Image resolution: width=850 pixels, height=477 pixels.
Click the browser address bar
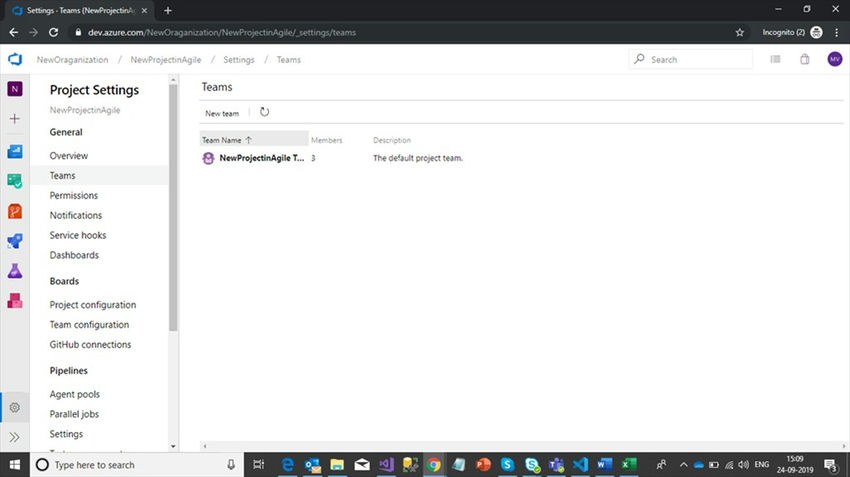tap(401, 33)
